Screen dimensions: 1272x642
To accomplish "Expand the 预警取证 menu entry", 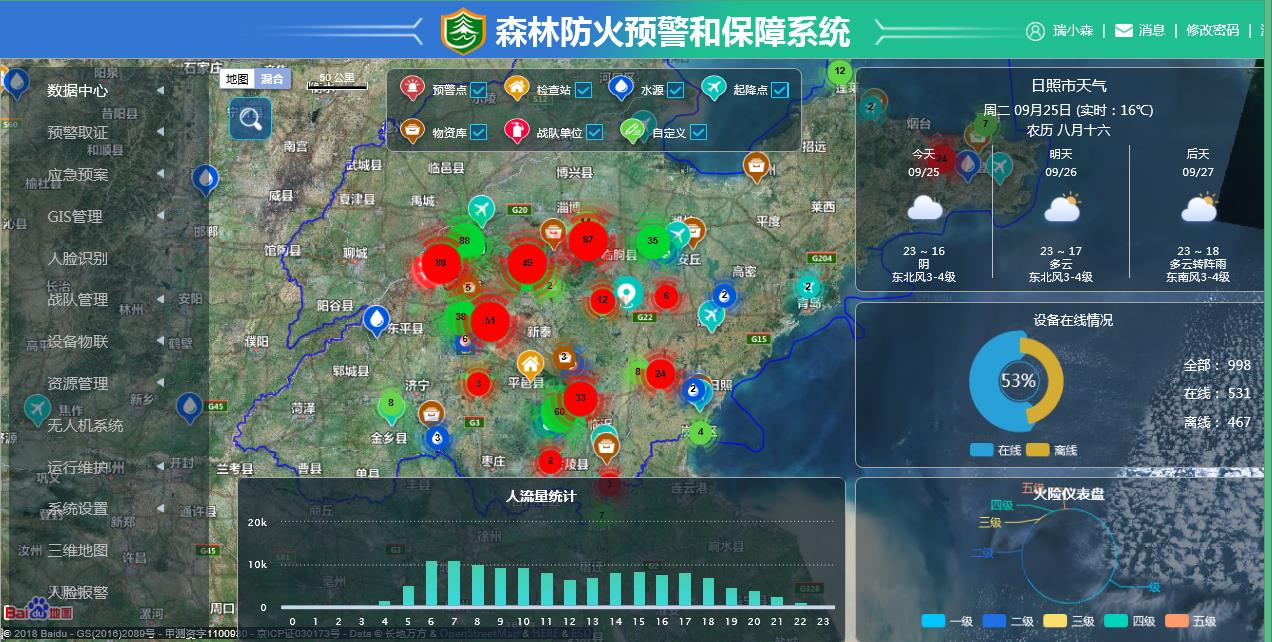I will [x=78, y=130].
